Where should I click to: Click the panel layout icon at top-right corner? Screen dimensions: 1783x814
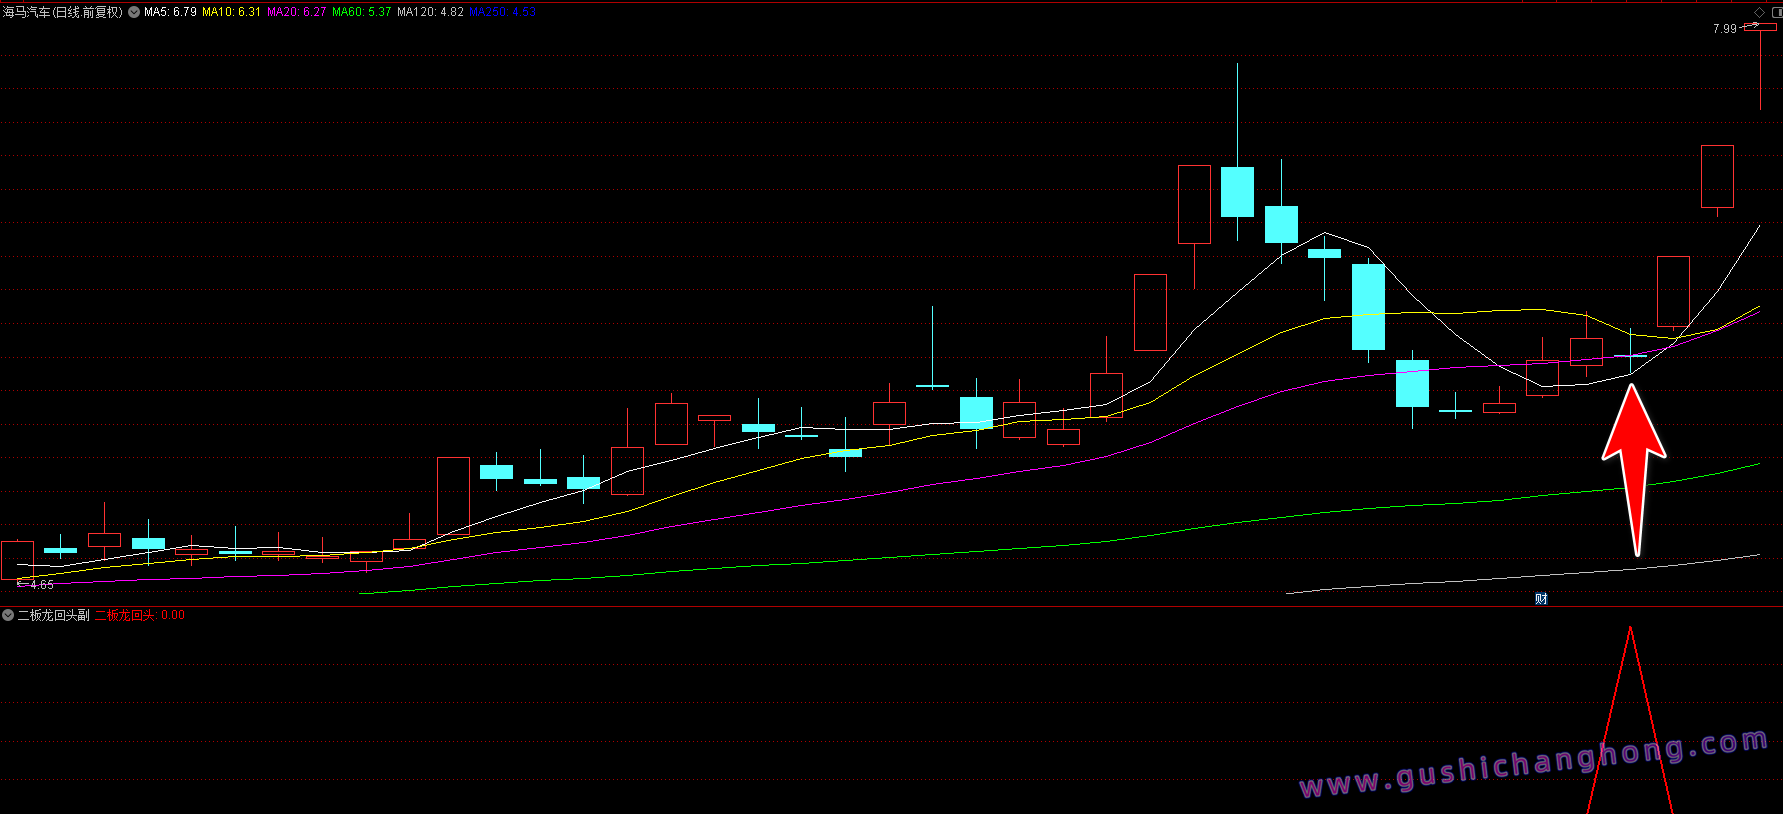click(x=1776, y=12)
